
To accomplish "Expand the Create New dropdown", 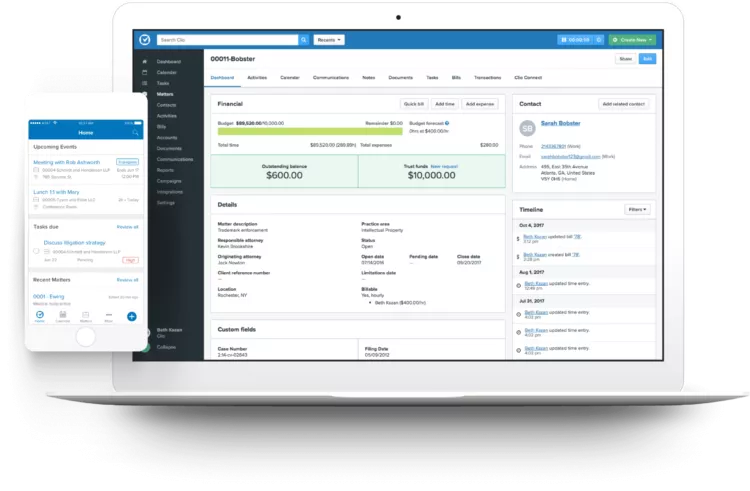I will 632,40.
